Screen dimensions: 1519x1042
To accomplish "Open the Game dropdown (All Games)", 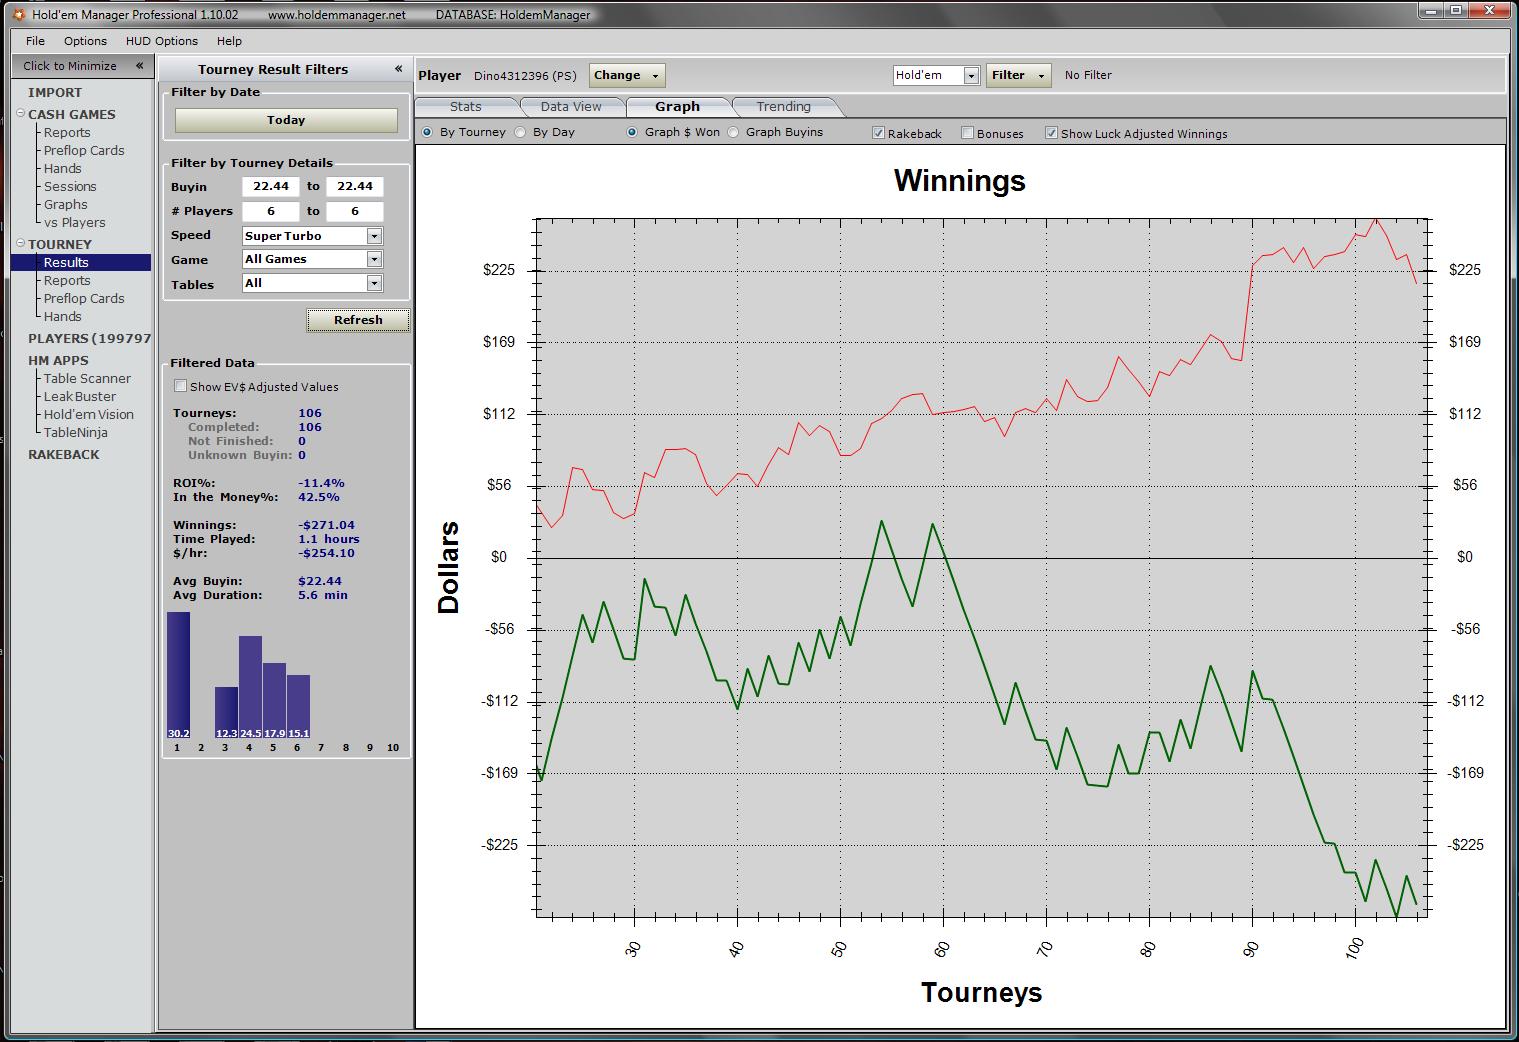I will [x=374, y=259].
